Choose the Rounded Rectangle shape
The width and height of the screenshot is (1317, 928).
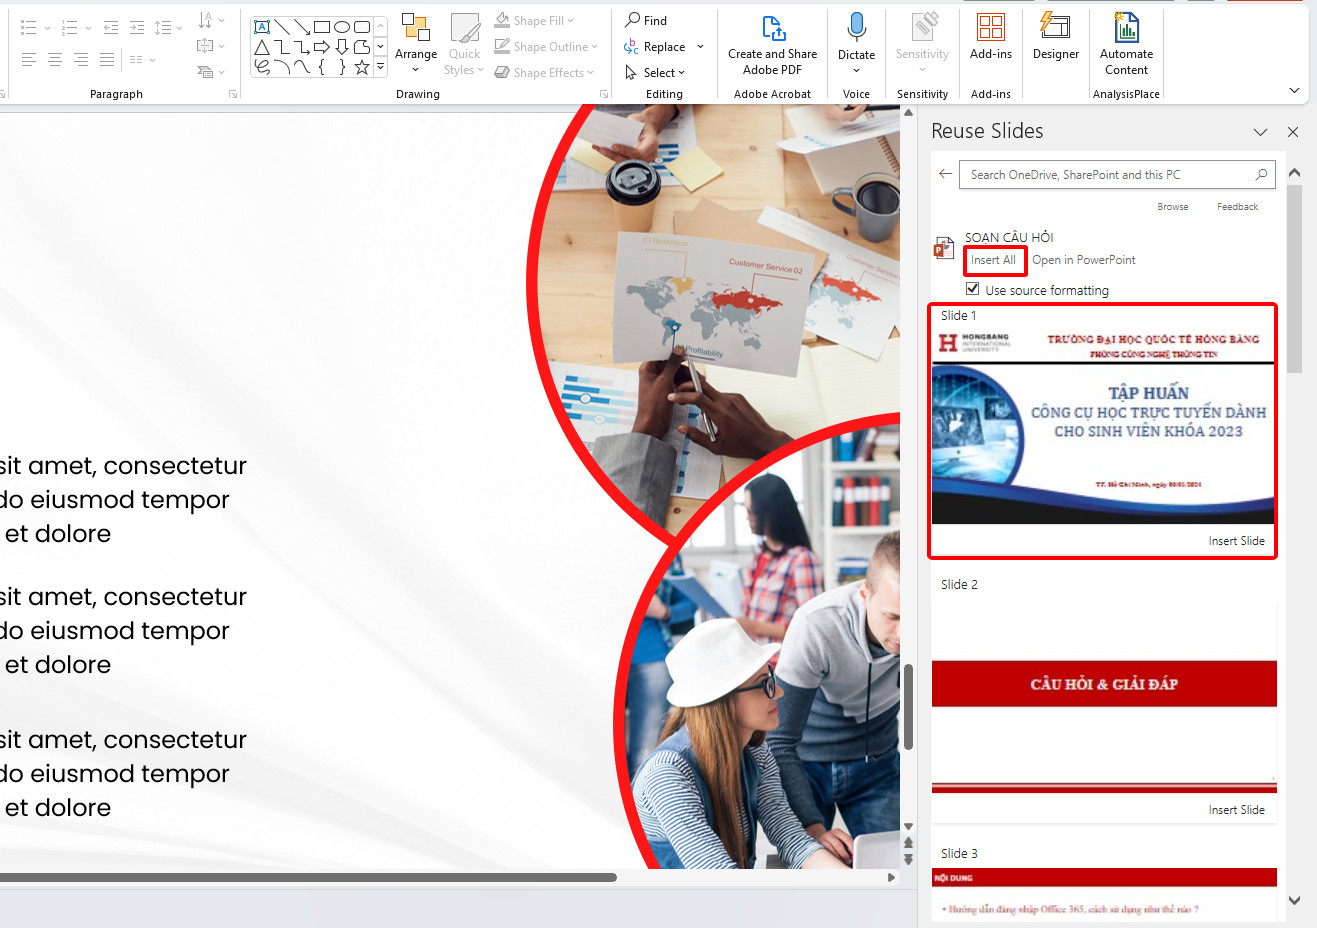(362, 27)
